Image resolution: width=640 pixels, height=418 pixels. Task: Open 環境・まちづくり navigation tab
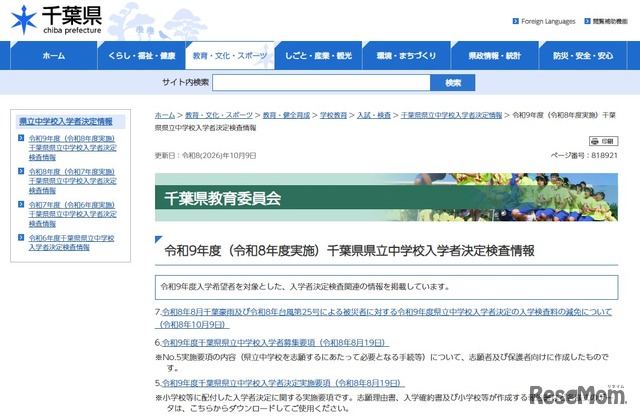click(x=407, y=56)
